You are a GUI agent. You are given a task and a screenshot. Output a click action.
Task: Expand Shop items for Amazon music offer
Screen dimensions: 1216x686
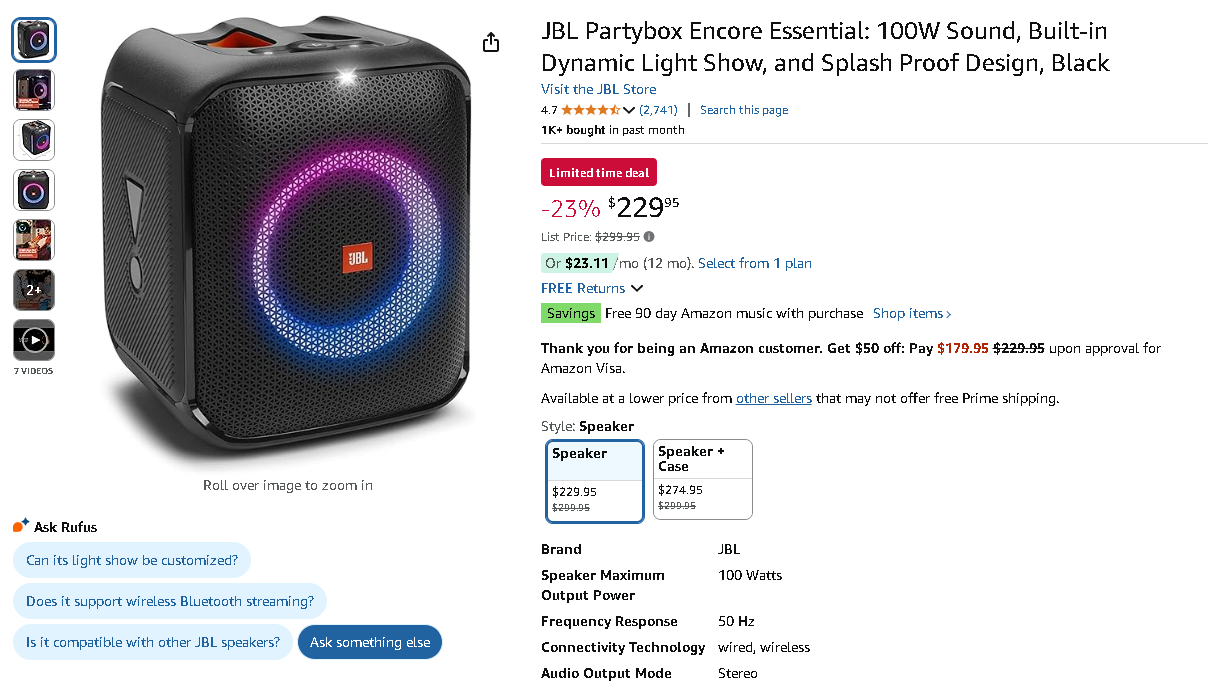click(910, 313)
